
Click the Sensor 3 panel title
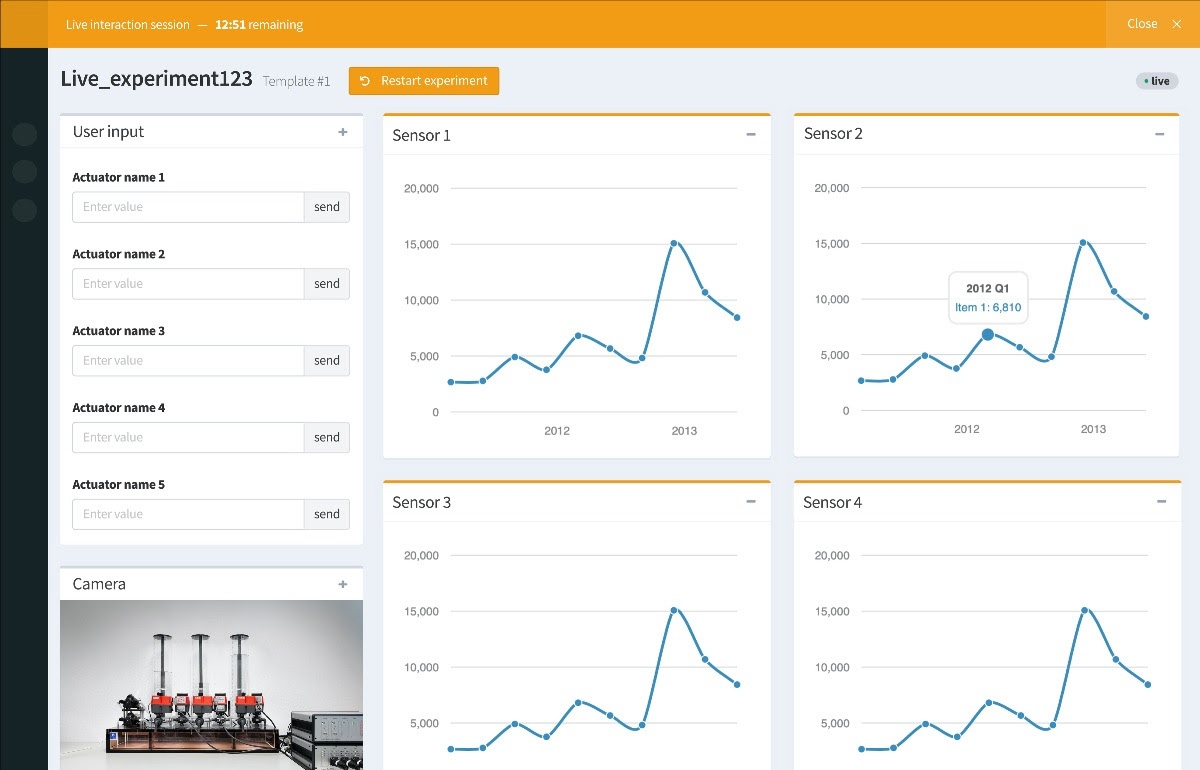pyautogui.click(x=421, y=502)
